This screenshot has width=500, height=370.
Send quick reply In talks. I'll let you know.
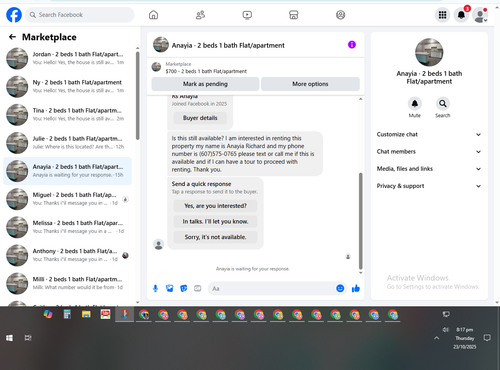click(x=215, y=221)
